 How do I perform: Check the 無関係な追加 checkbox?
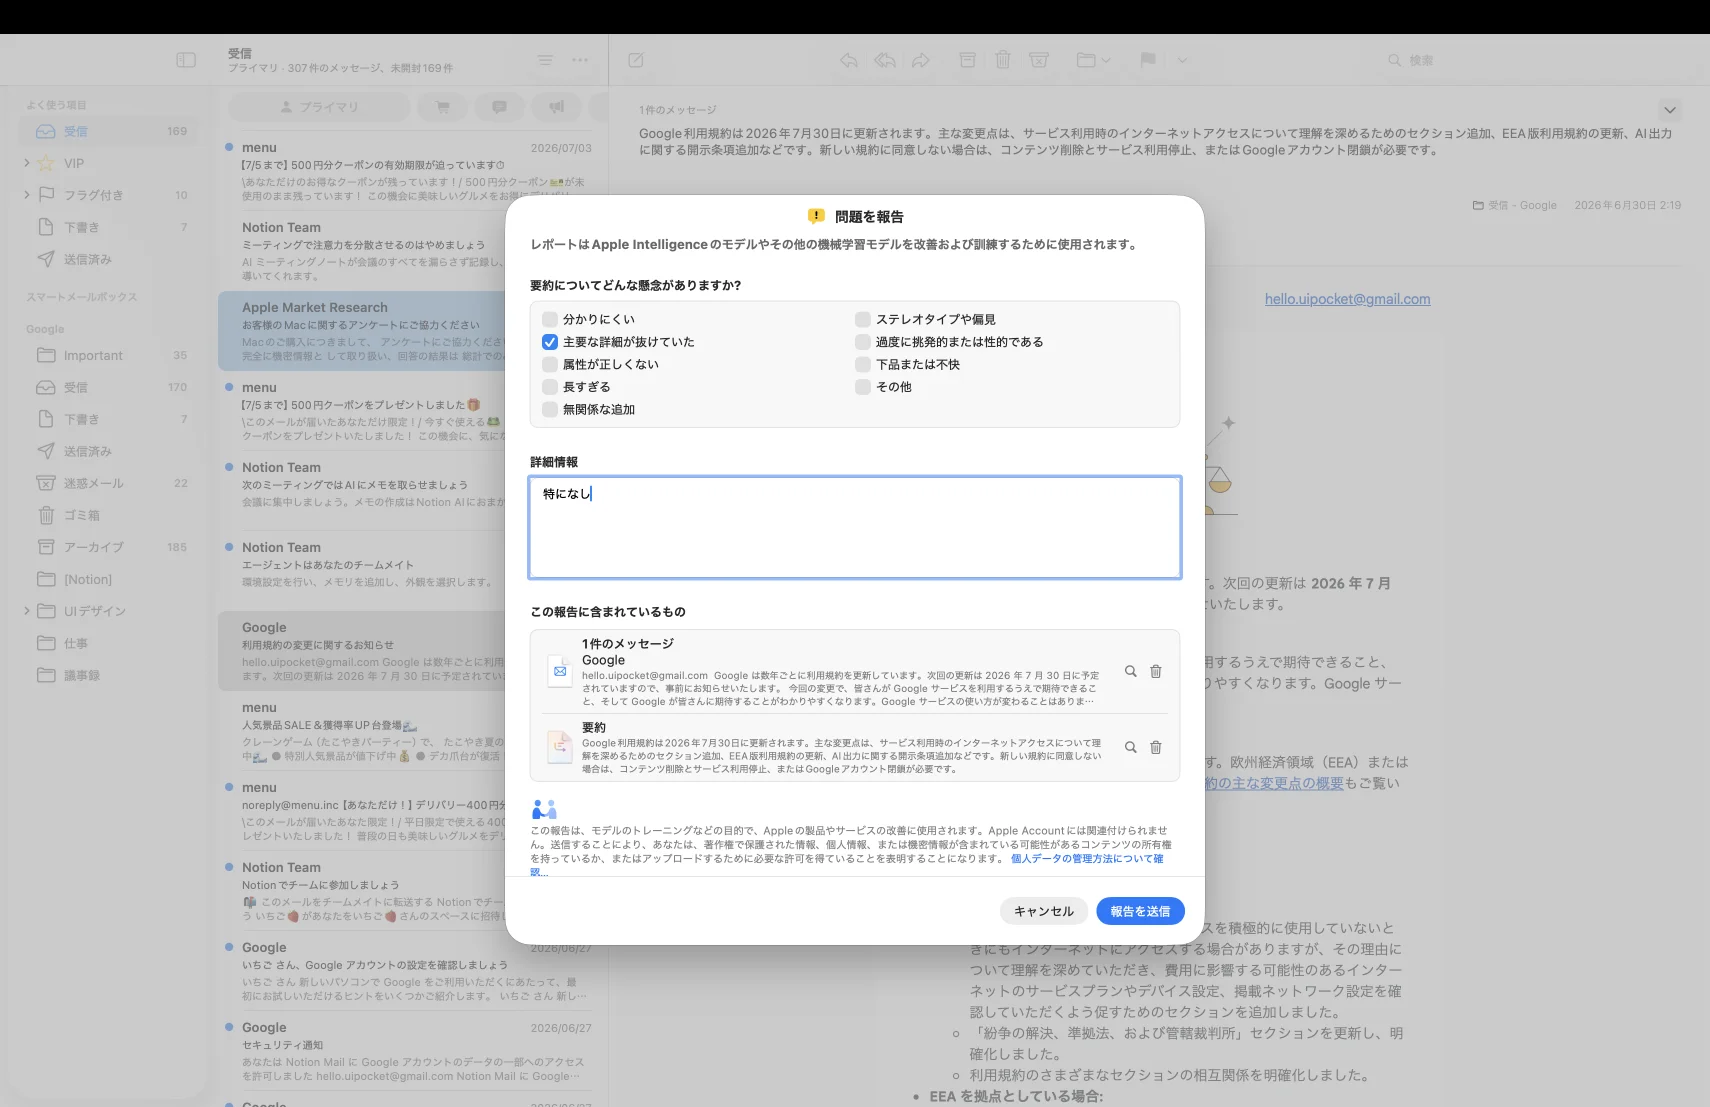550,409
